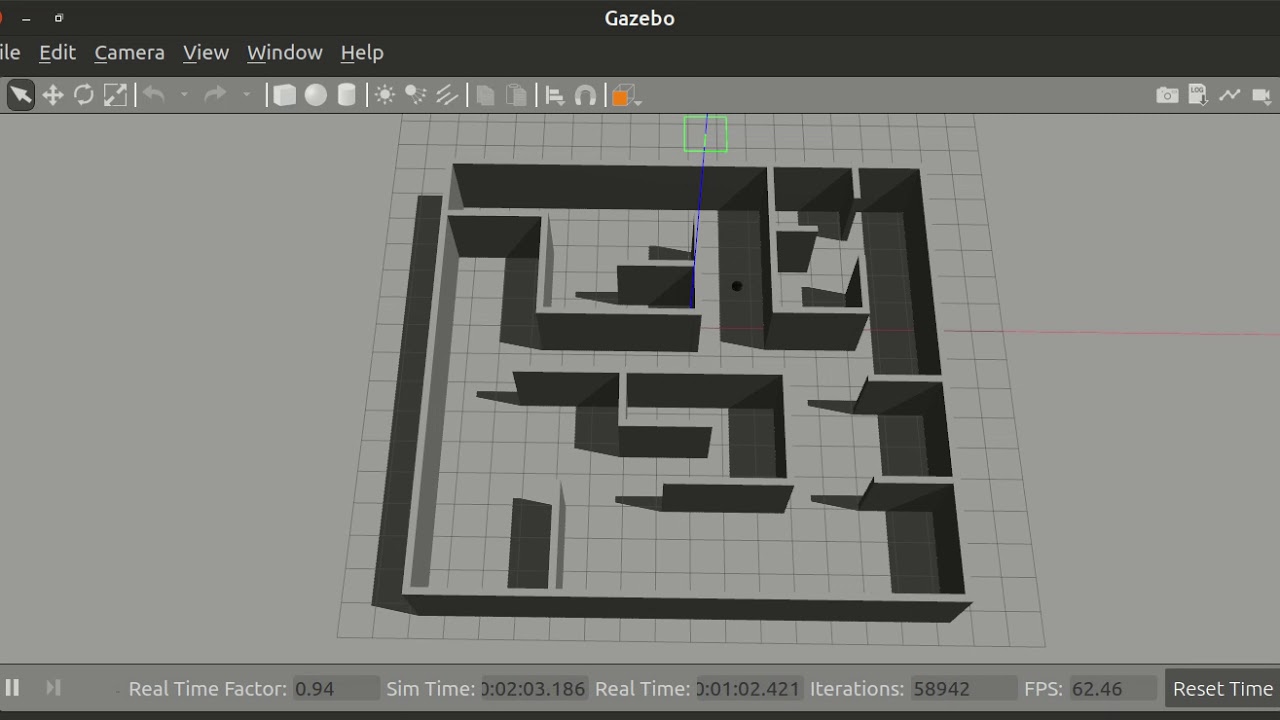
Task: Click the FPS value 62.46
Action: 1111,688
